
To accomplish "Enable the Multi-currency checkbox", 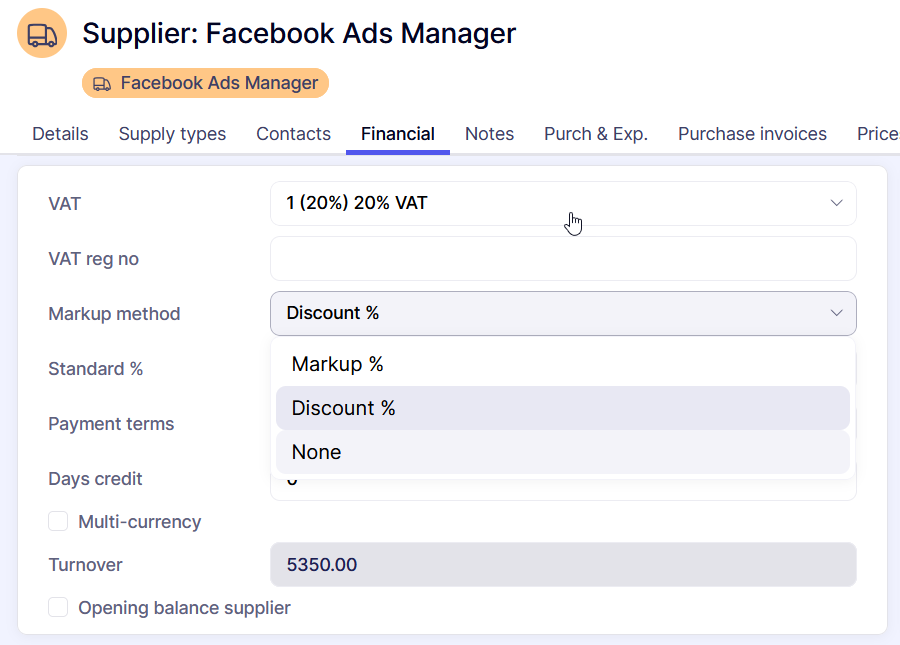I will (x=59, y=521).
